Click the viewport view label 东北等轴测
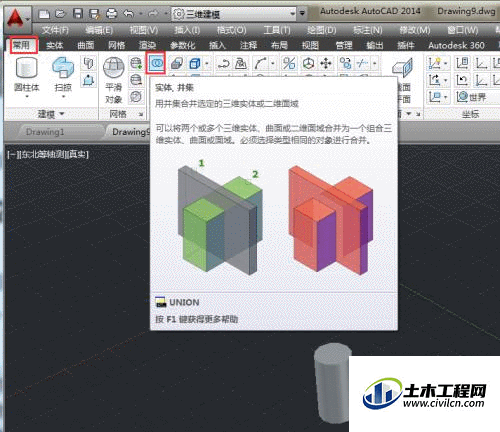500x432 pixels. point(42,154)
